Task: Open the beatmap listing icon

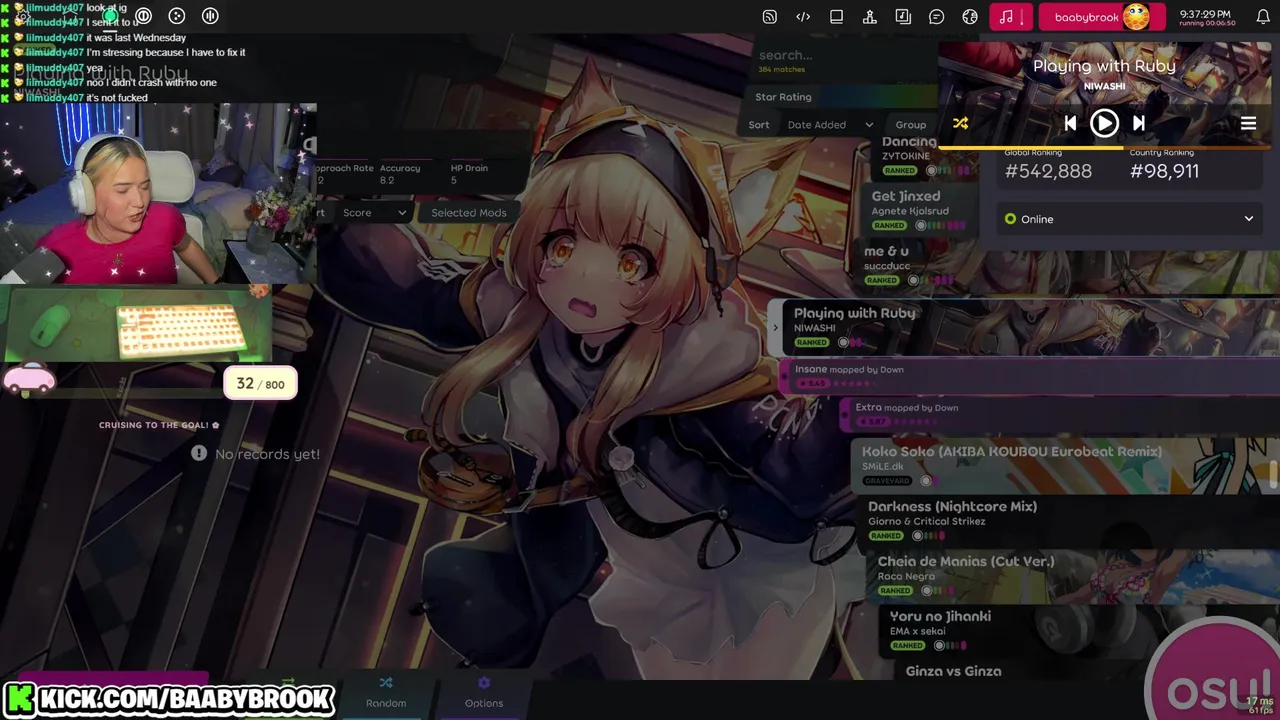Action: 903,16
